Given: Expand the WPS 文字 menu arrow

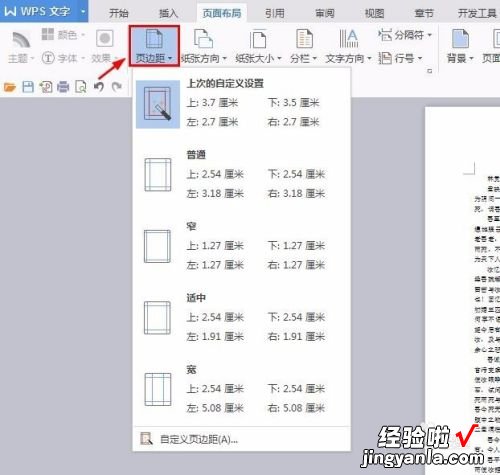Looking at the screenshot, I should pos(83,11).
